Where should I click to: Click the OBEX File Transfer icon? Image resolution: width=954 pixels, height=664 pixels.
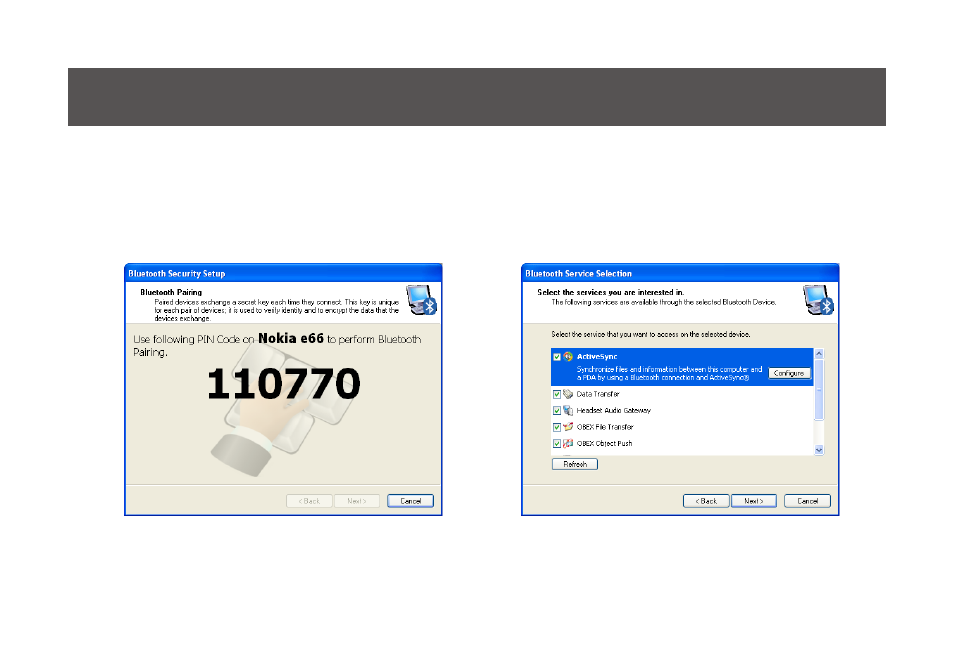(568, 427)
